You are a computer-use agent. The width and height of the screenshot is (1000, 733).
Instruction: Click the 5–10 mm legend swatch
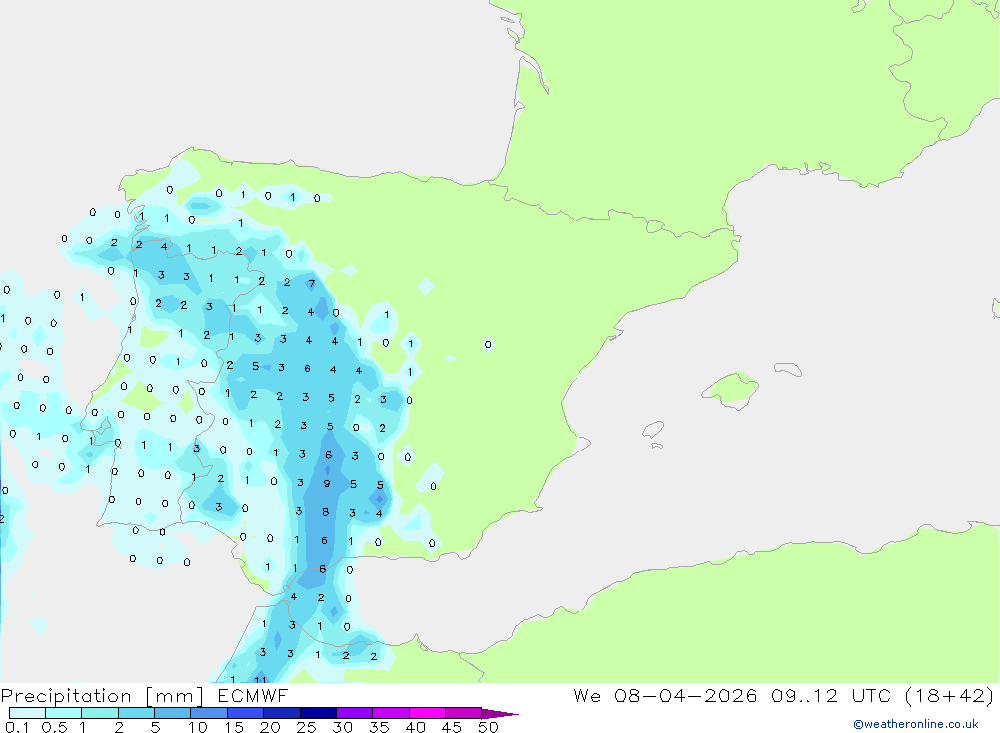[x=173, y=713]
